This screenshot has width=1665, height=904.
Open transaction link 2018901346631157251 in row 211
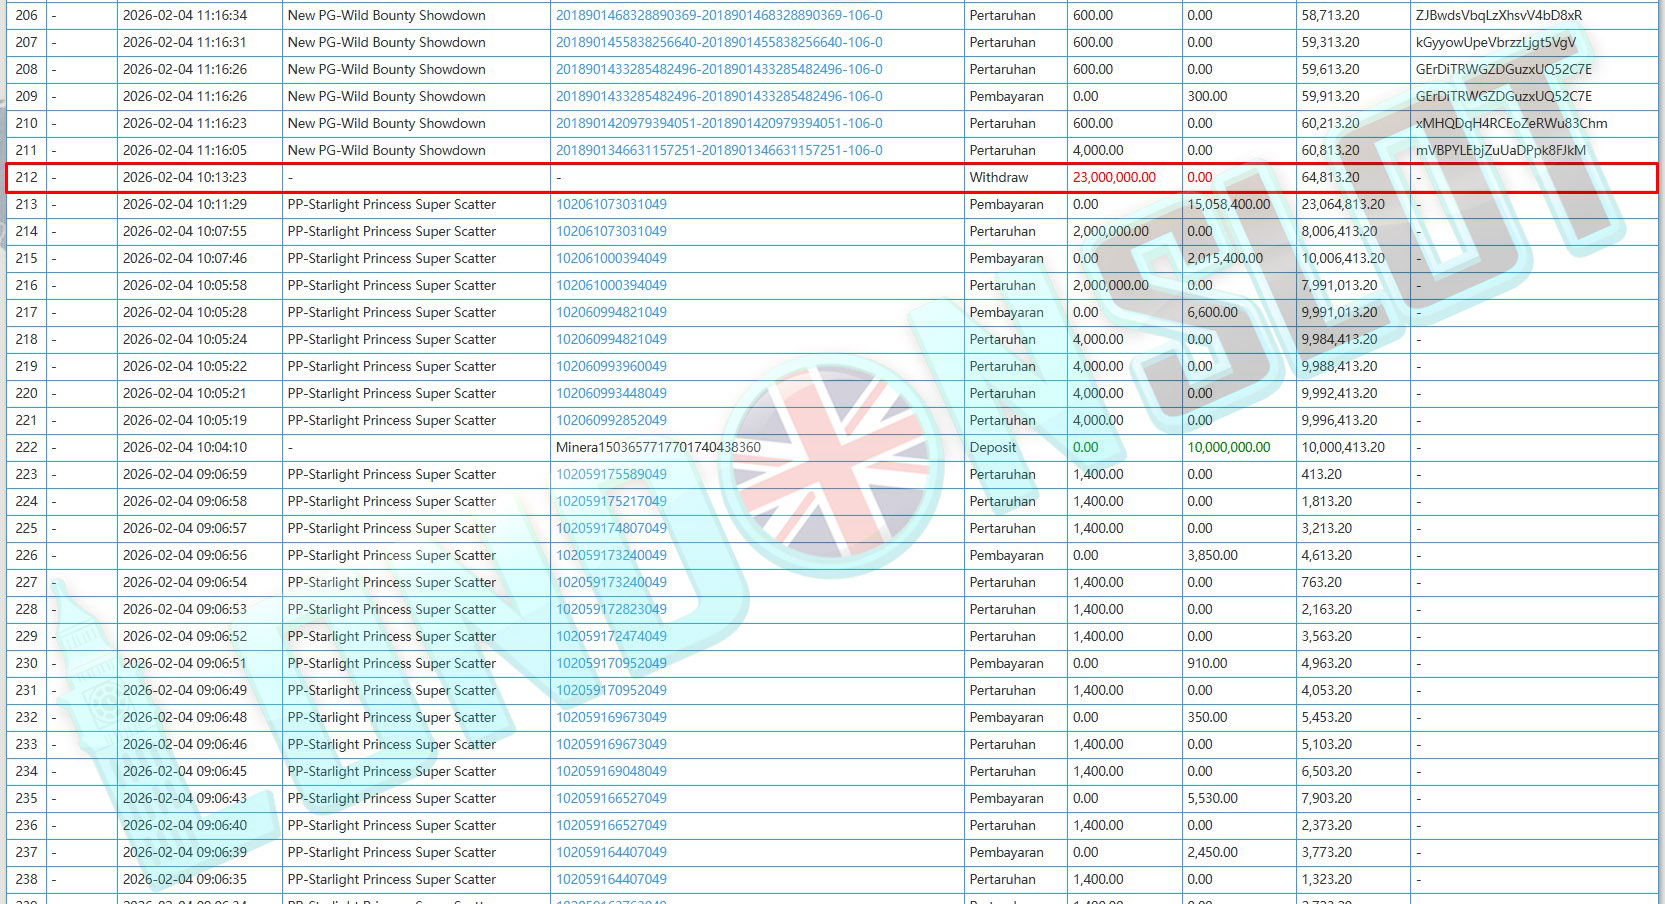[719, 151]
